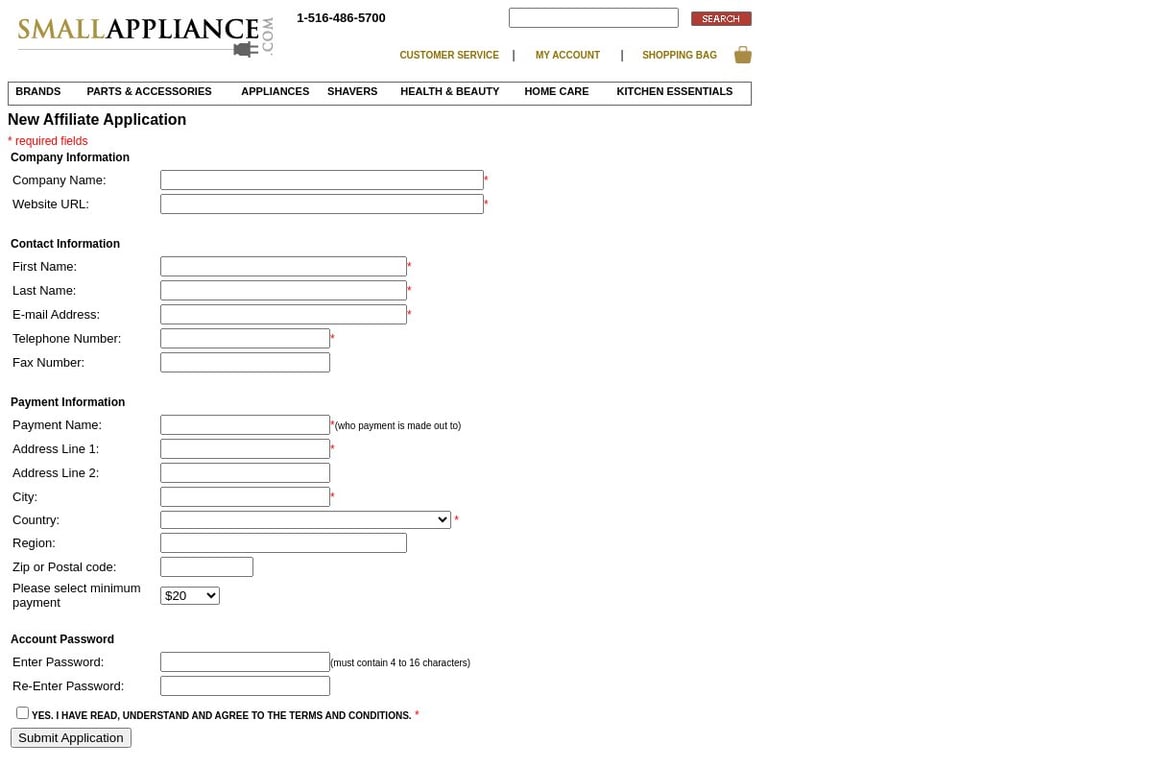1152x768 pixels.
Task: Click the '(must contain 4 to 16 characters)' note
Action: tap(400, 663)
